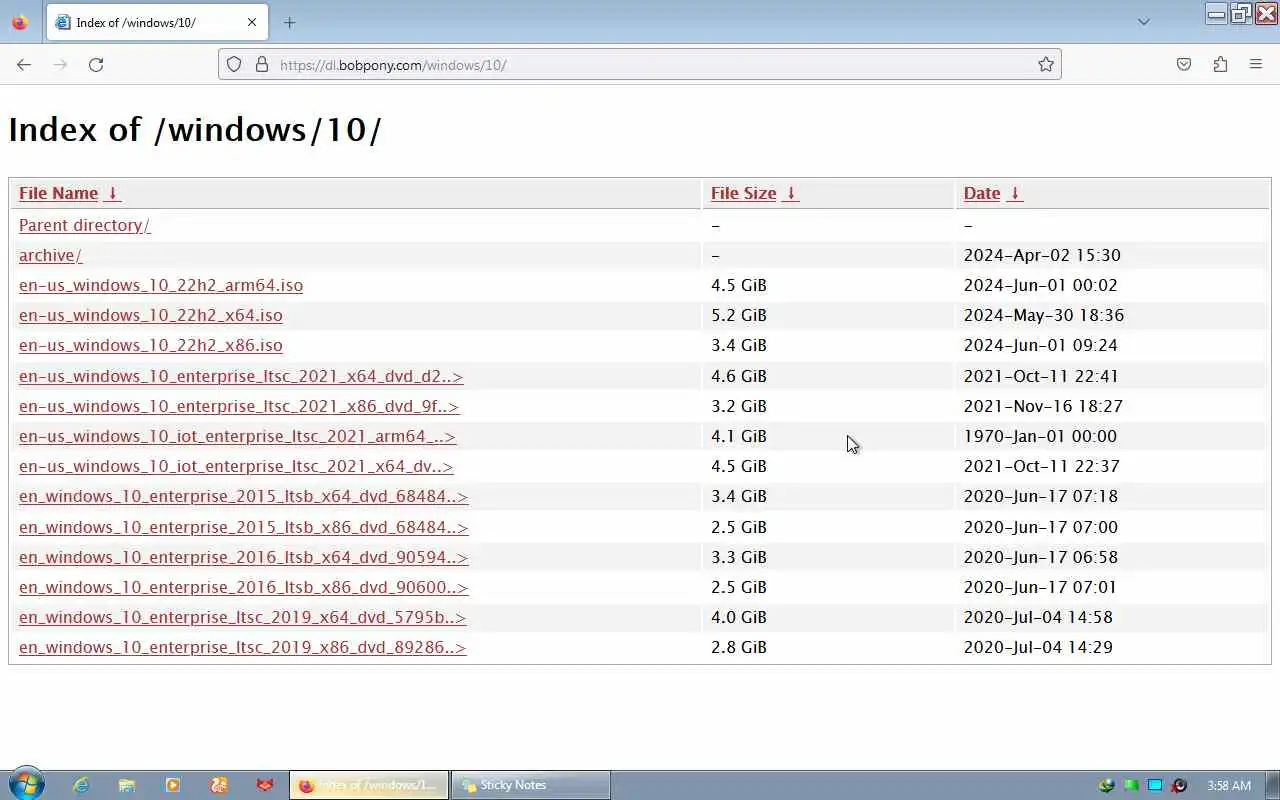The image size is (1280, 800).
Task: Open enterprise_ltsc_2019_x64_dvd_5795b link
Action: tap(242, 617)
